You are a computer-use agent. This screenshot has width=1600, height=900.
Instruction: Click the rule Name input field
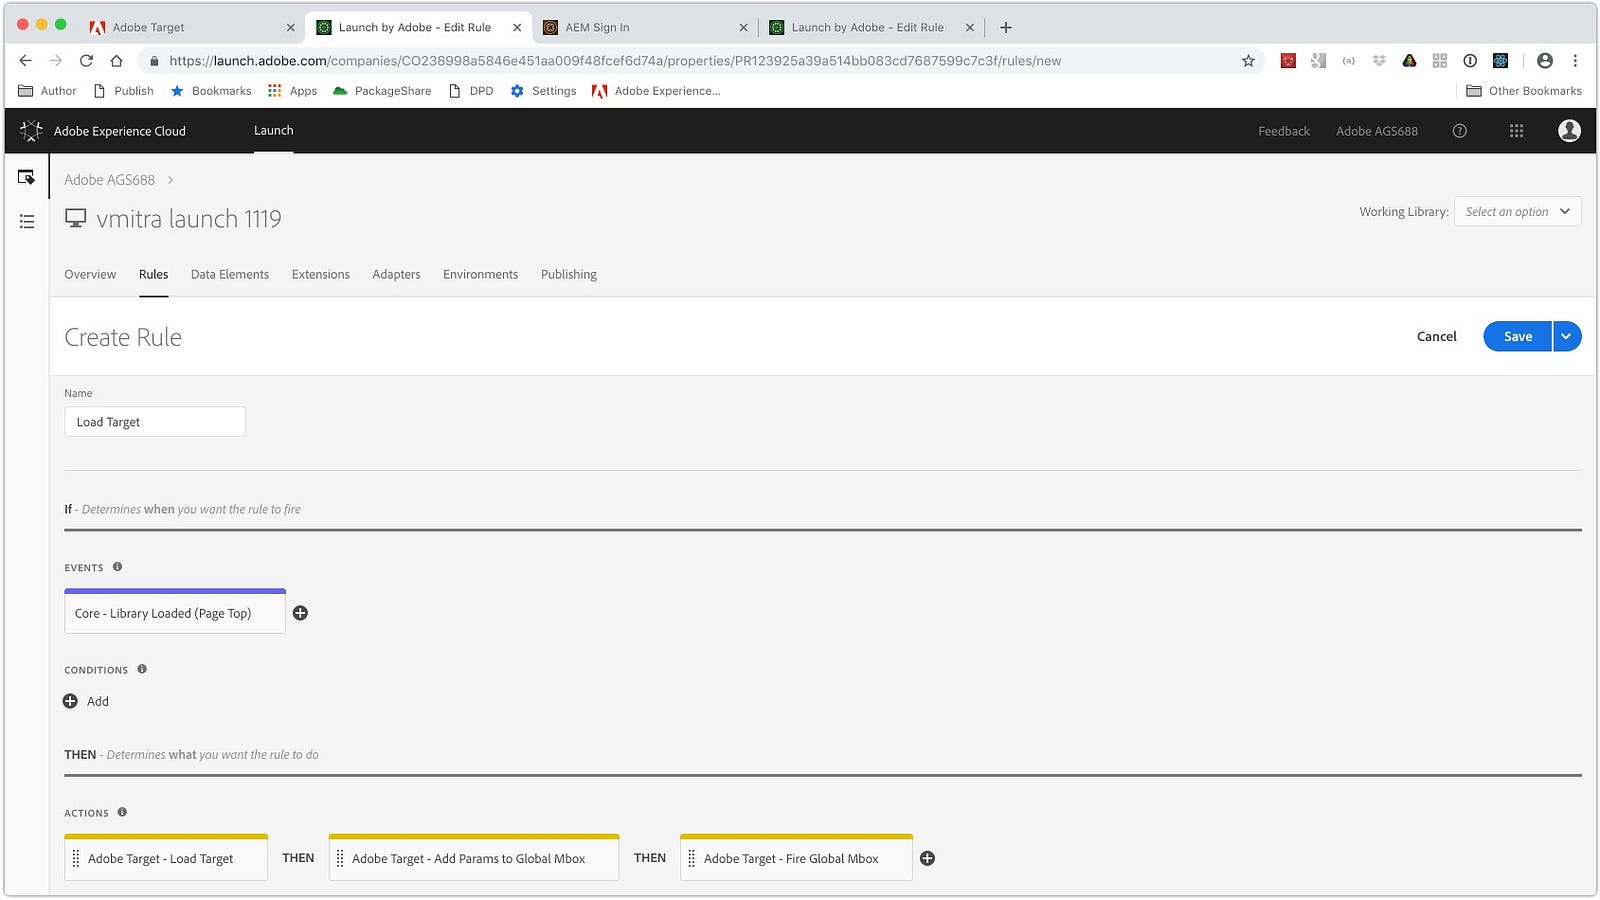(x=155, y=421)
